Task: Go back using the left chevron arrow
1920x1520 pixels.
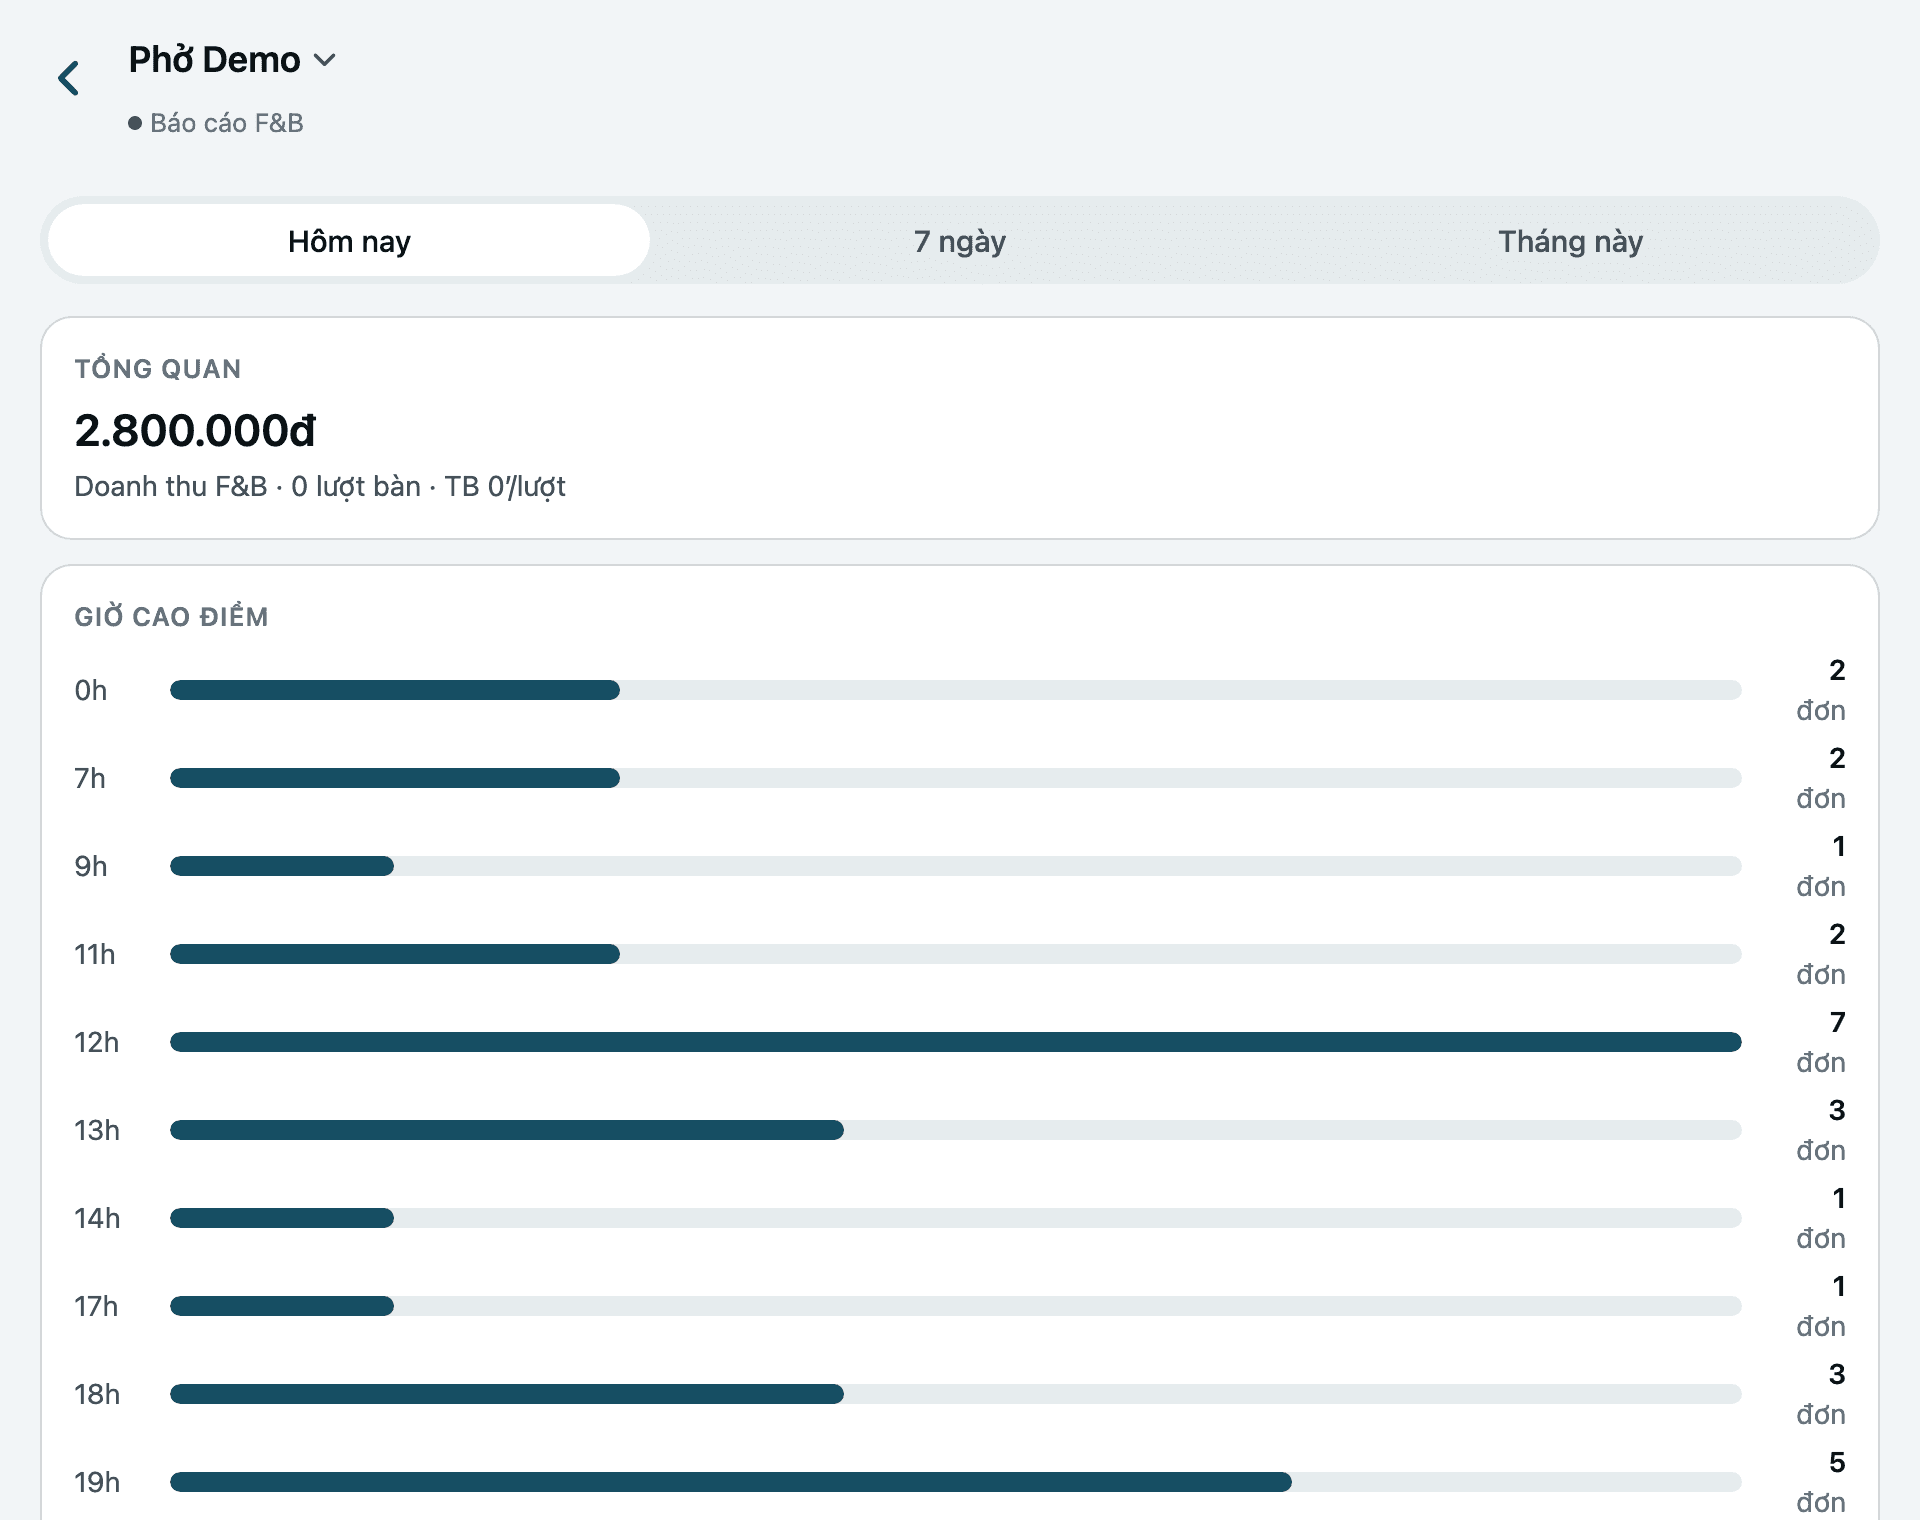Action: (x=68, y=78)
